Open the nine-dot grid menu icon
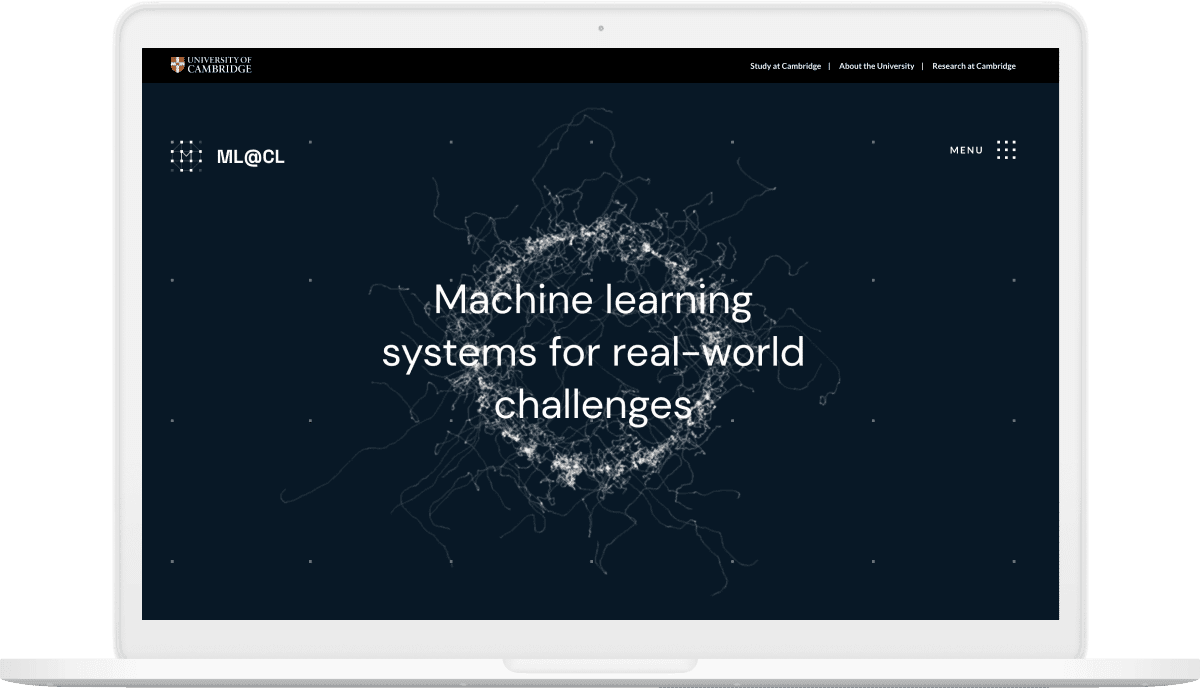 point(1006,150)
